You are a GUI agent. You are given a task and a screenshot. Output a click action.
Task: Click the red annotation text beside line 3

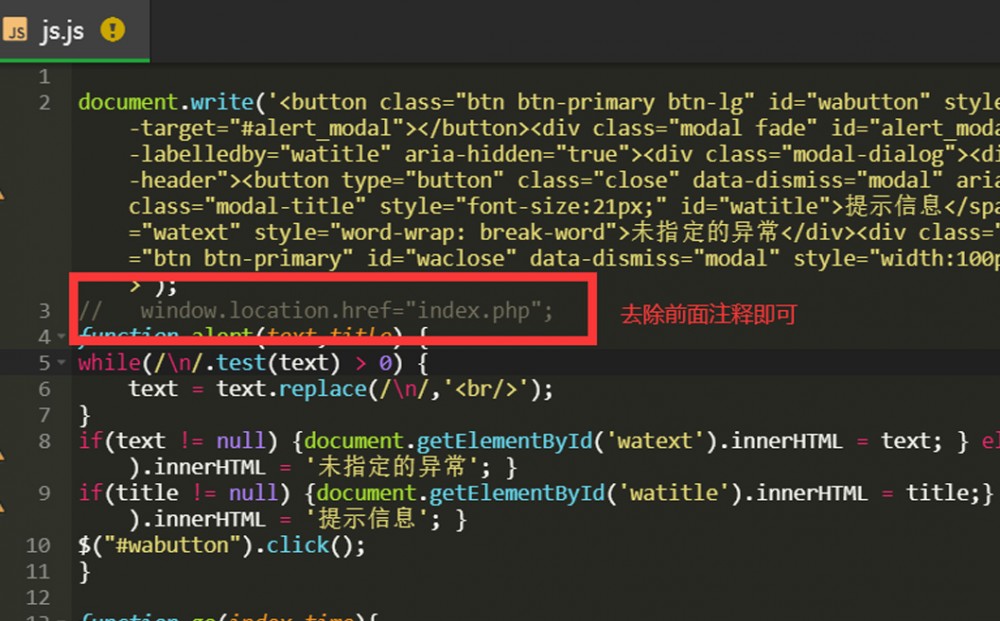708,315
